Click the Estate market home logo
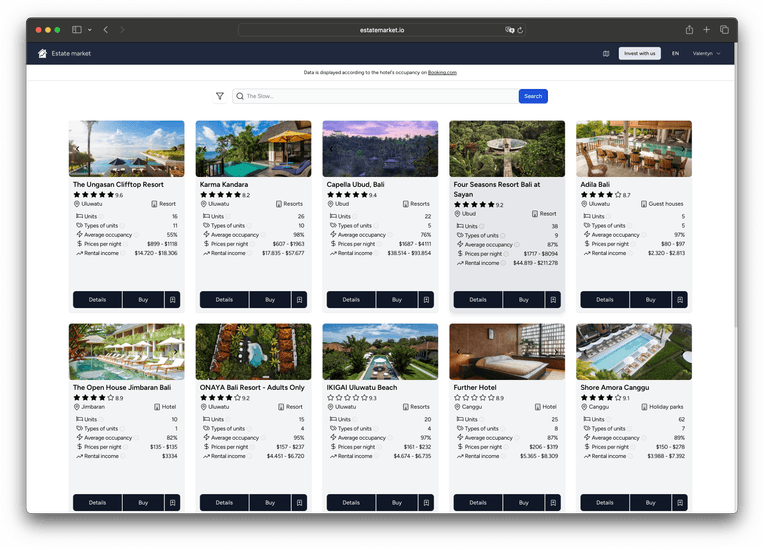Image resolution: width=764 pixels, height=548 pixels. (x=64, y=53)
